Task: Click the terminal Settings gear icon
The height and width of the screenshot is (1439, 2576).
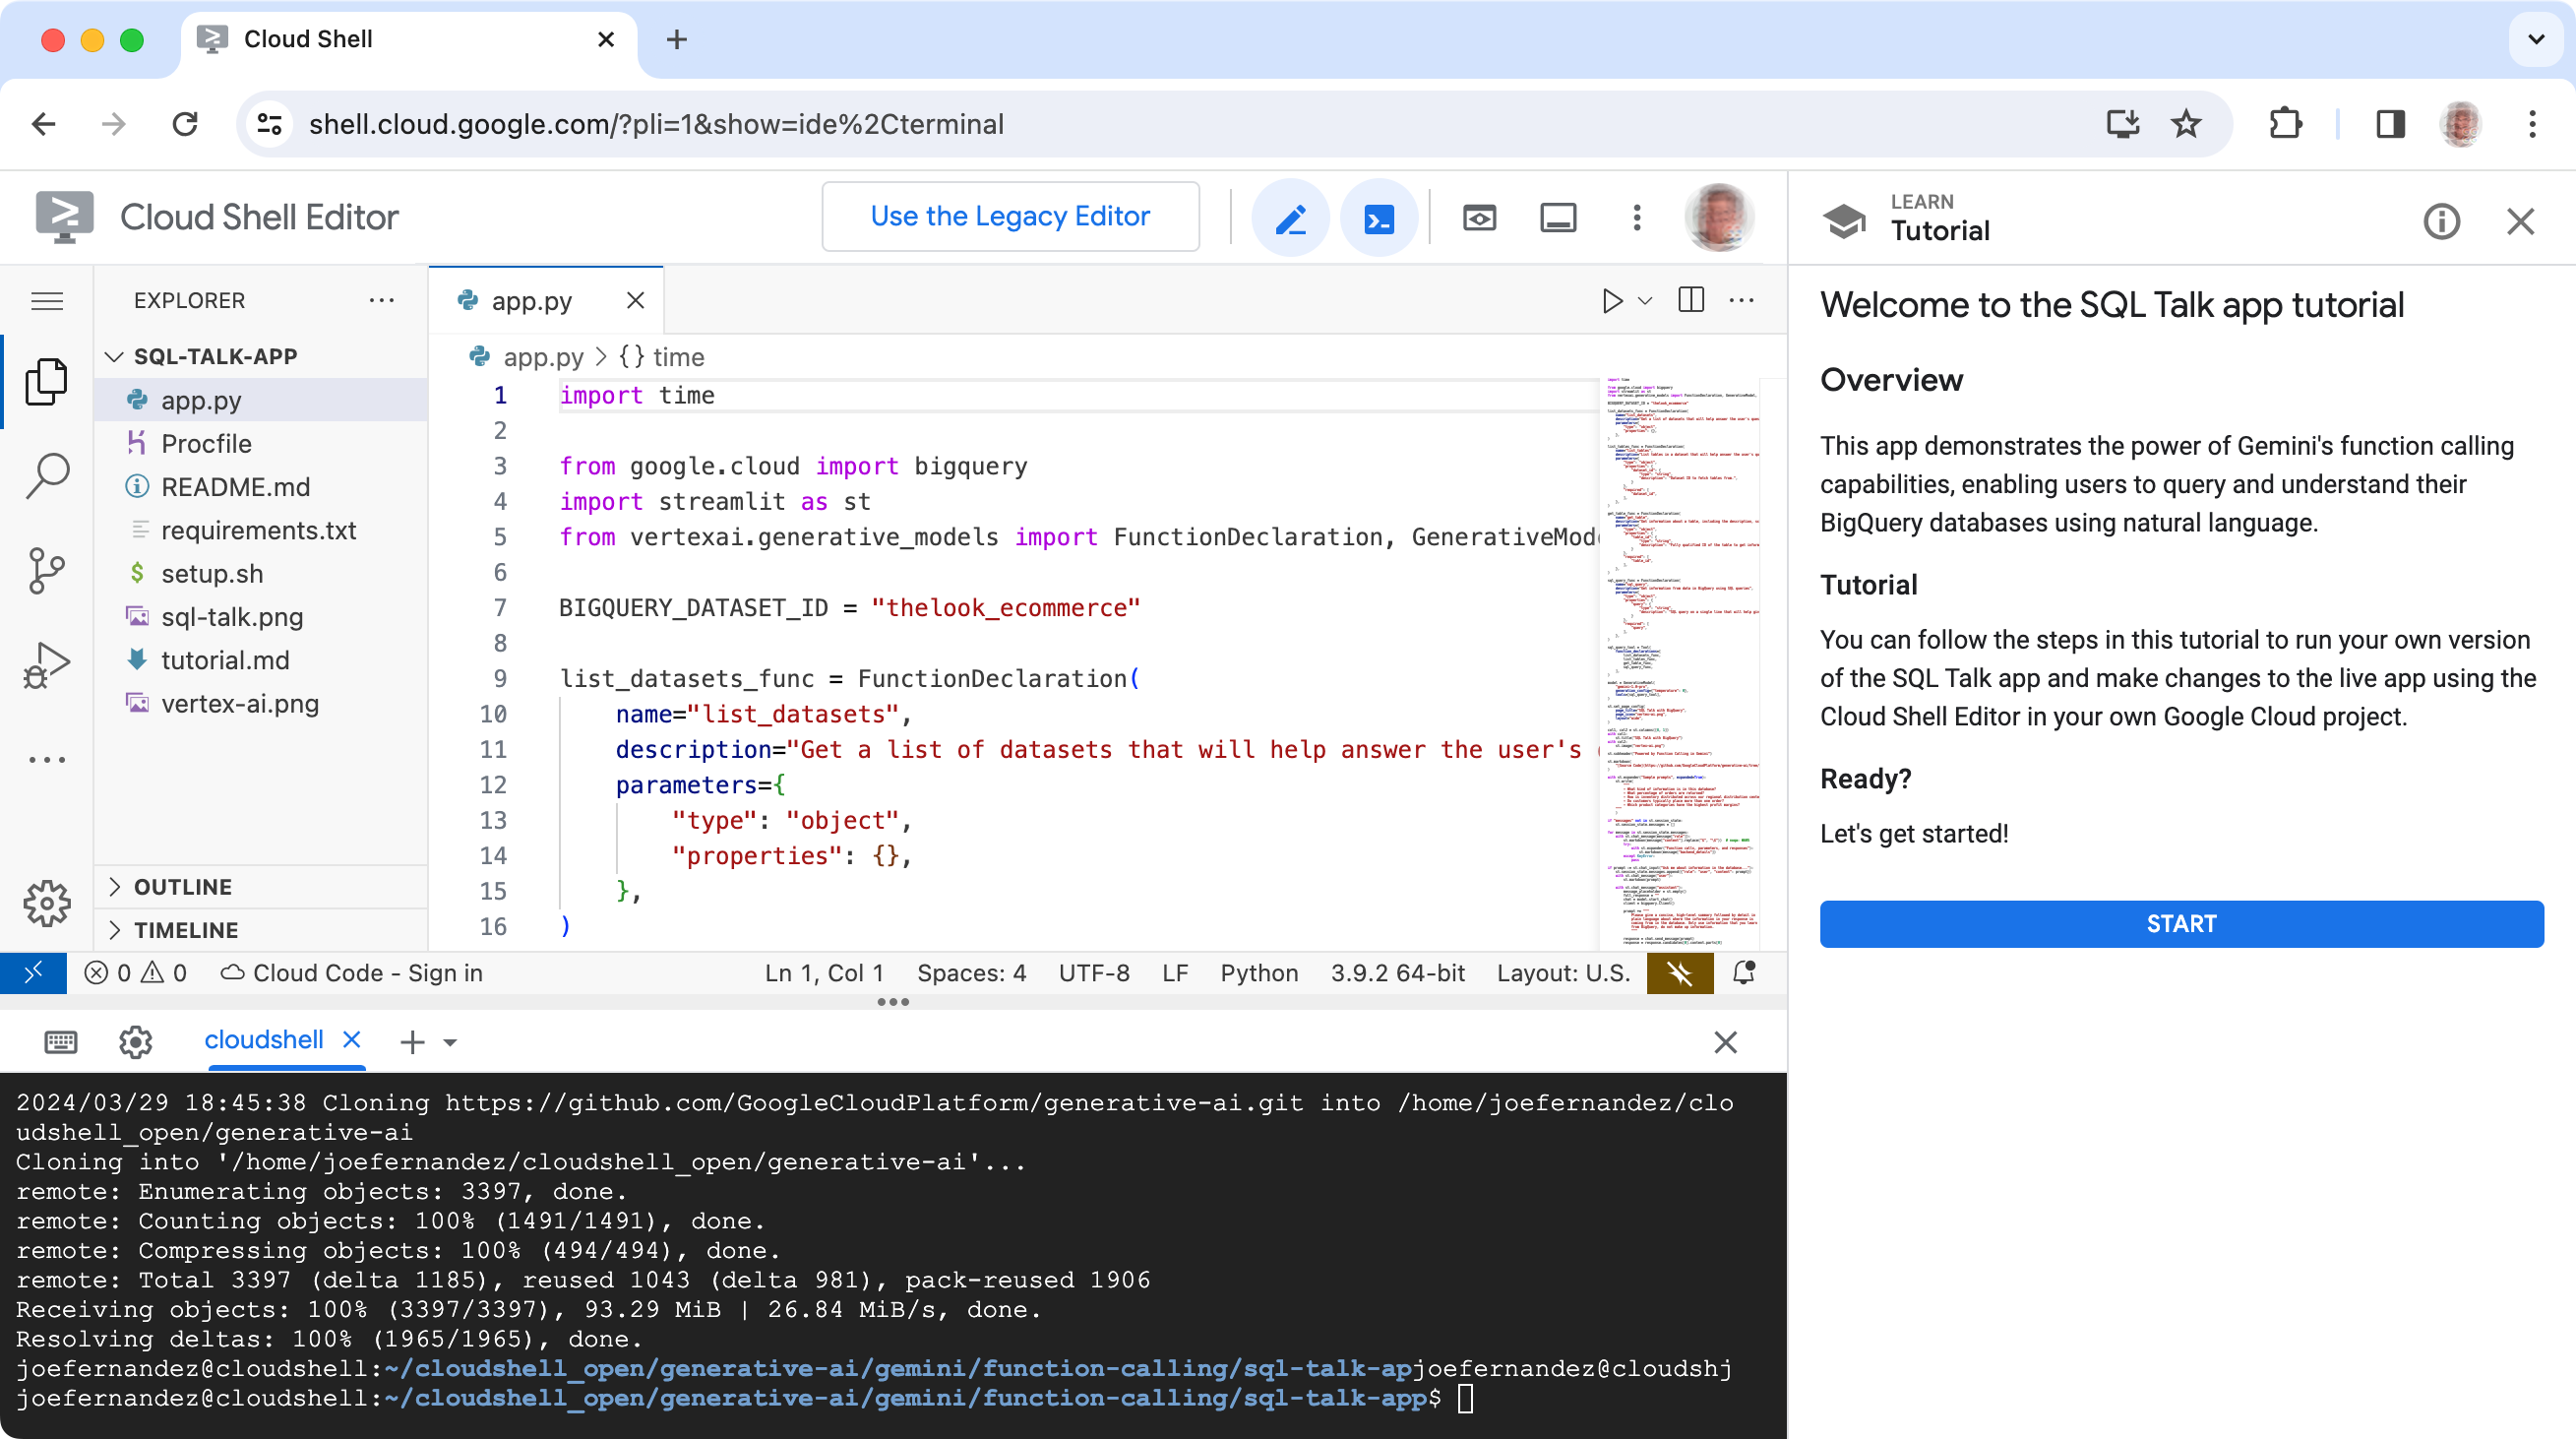Action: point(135,1039)
